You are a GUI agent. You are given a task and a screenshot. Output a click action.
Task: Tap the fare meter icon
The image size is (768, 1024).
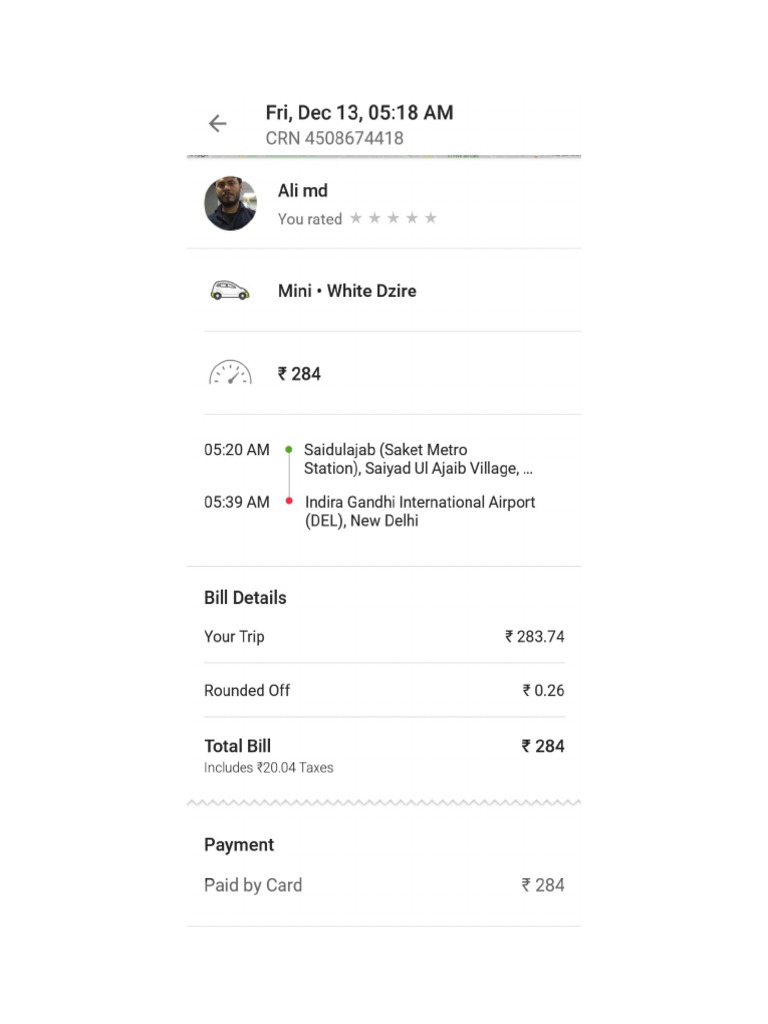coord(230,374)
